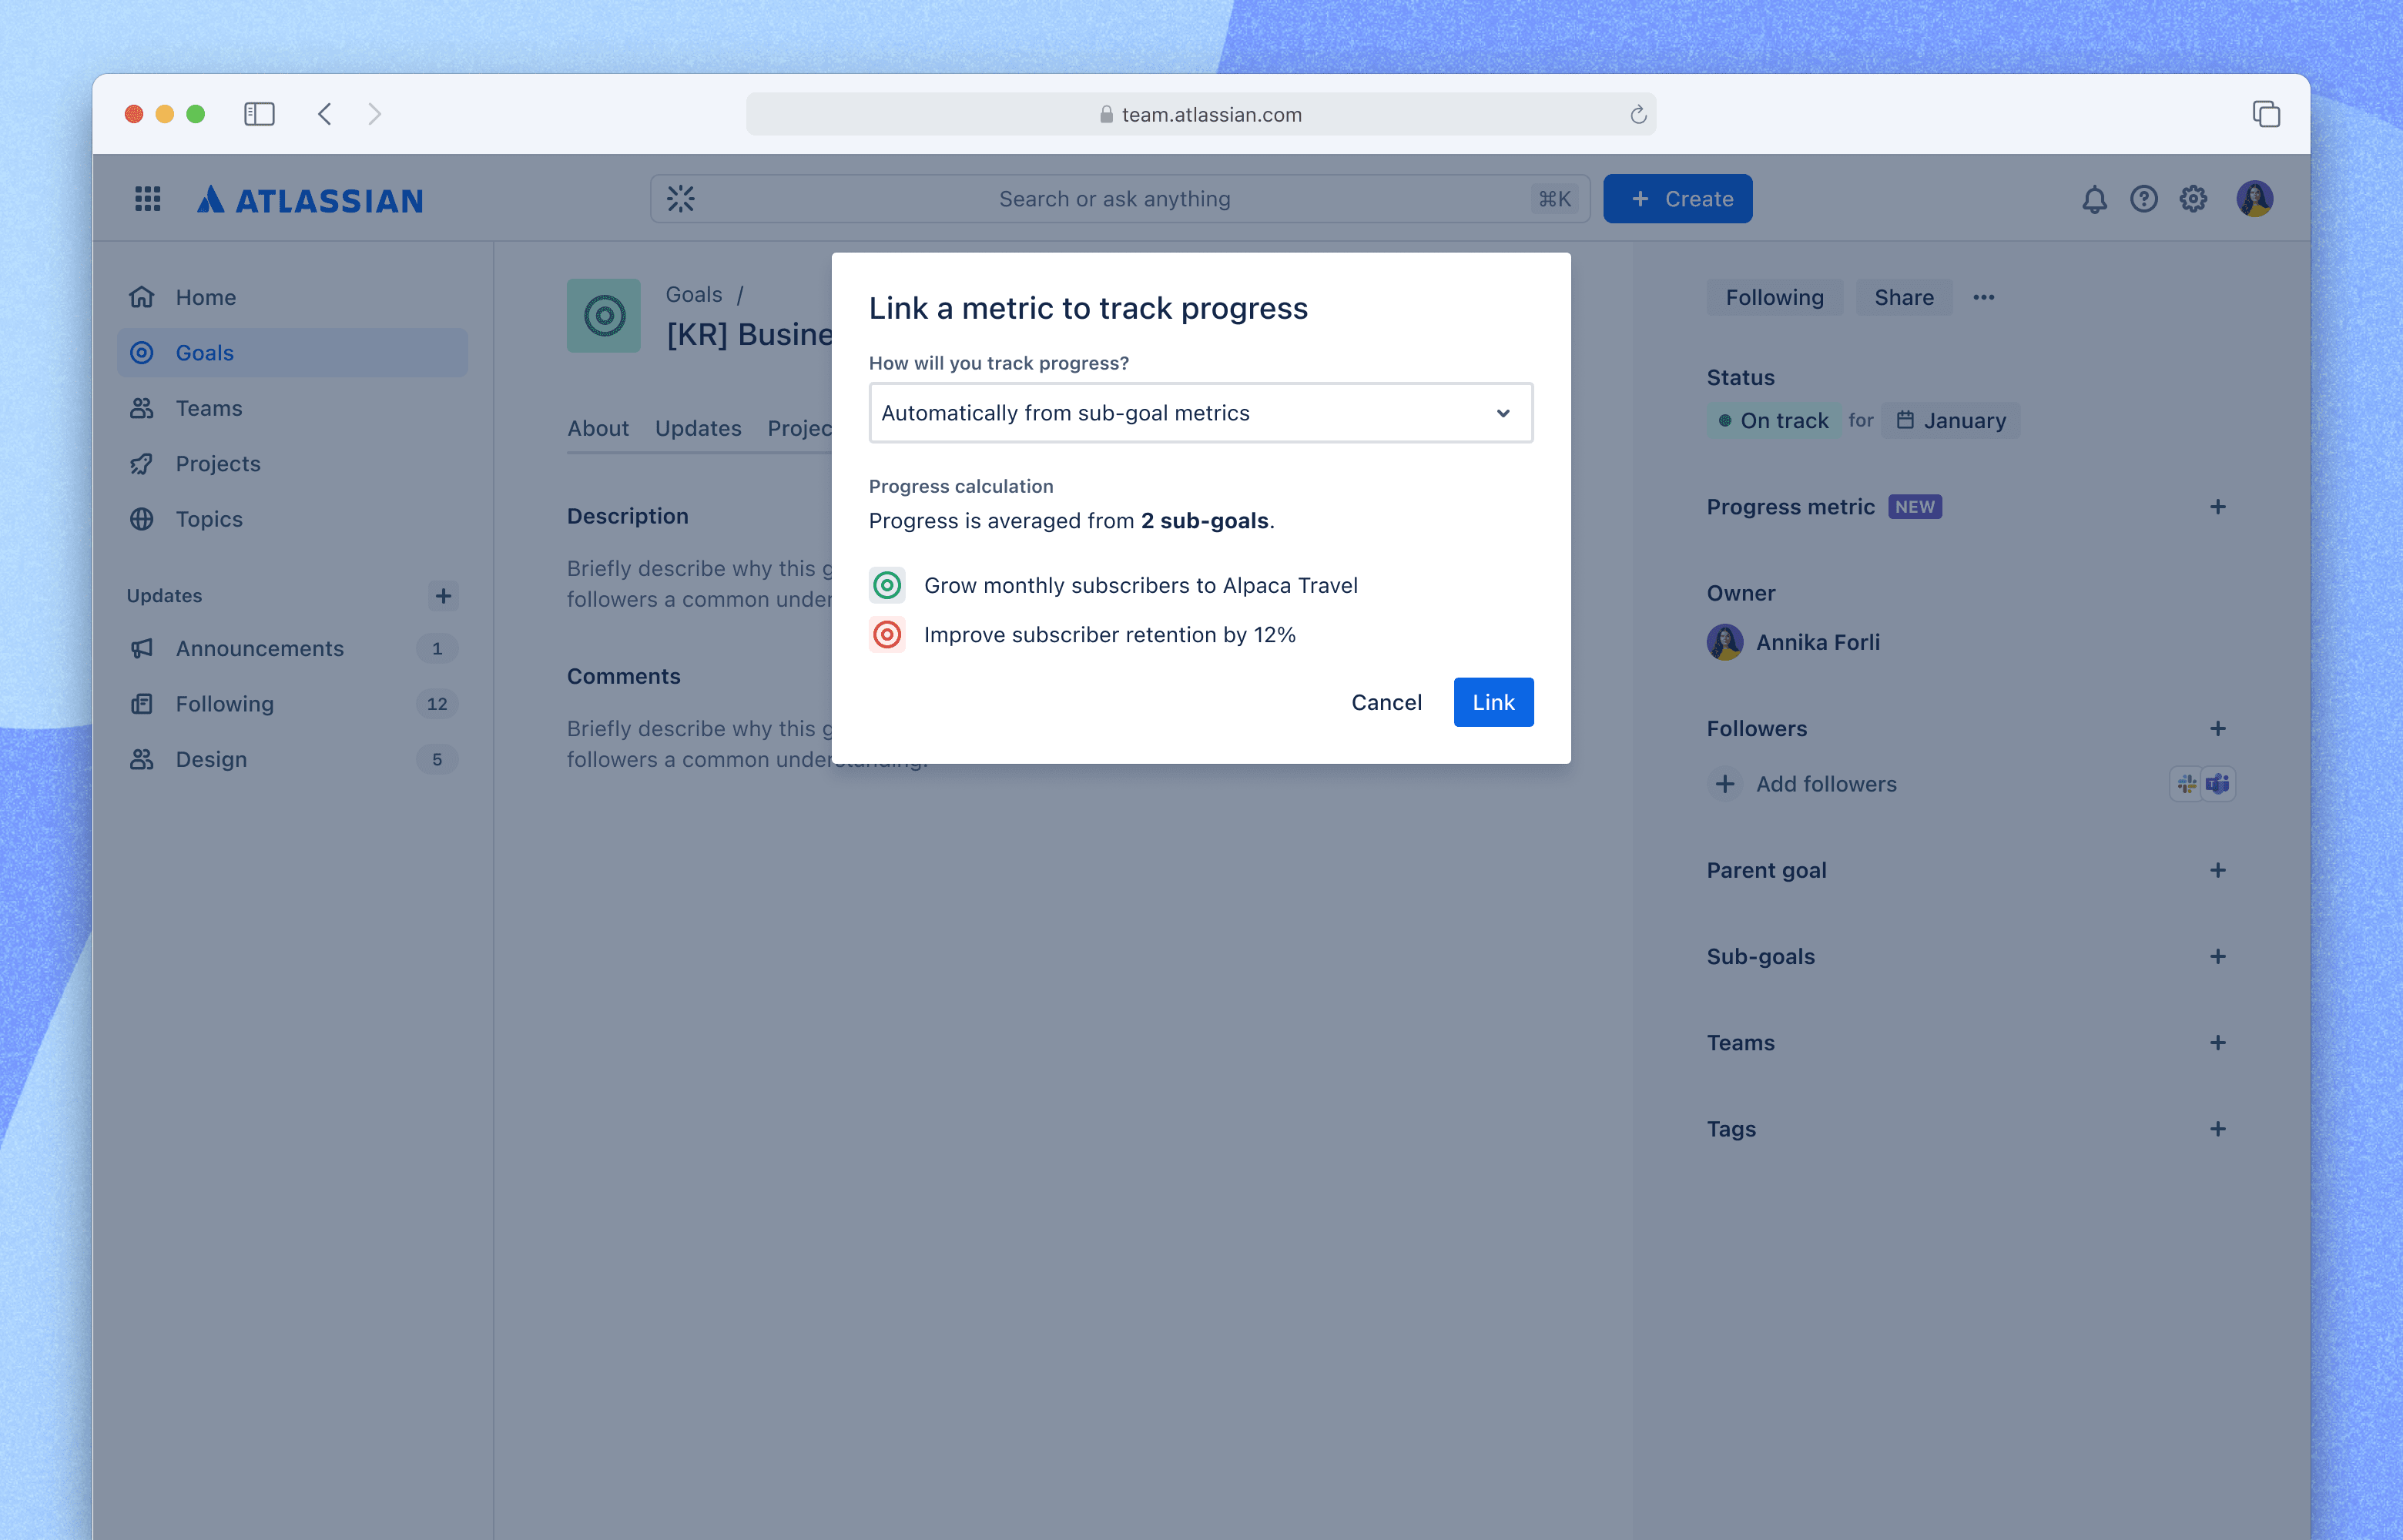Switch to the About tab
Screen dimensions: 2403x1540
(x=598, y=429)
